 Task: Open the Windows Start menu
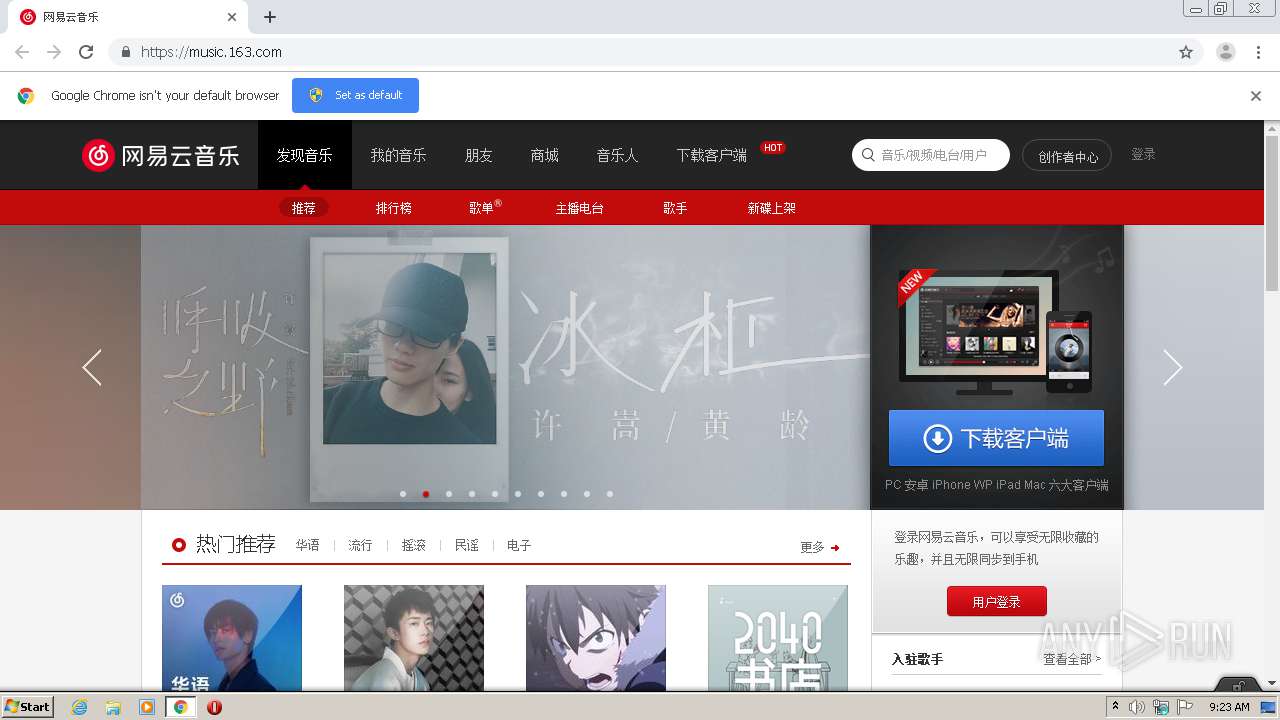click(28, 707)
